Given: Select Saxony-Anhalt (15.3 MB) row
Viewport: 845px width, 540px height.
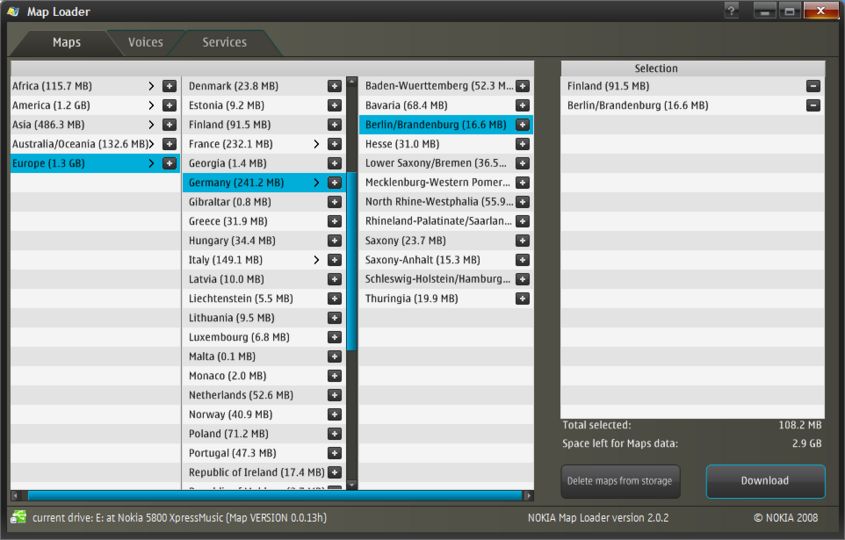Looking at the screenshot, I should (446, 260).
